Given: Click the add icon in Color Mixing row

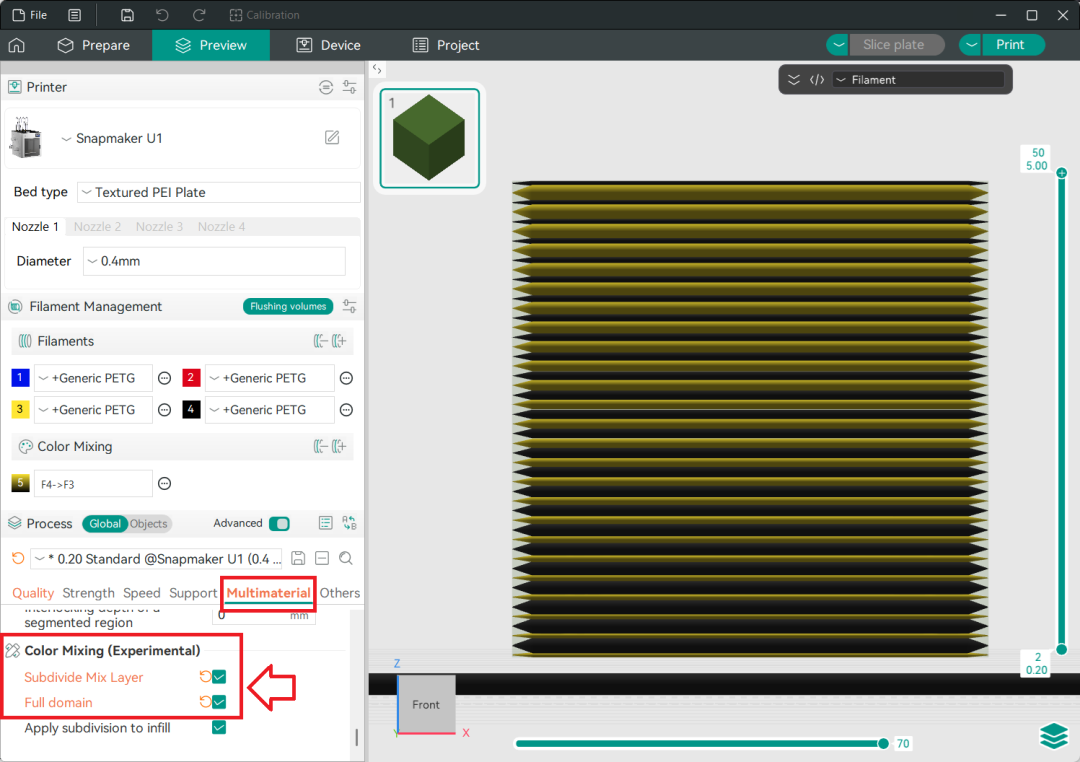Looking at the screenshot, I should tap(339, 446).
